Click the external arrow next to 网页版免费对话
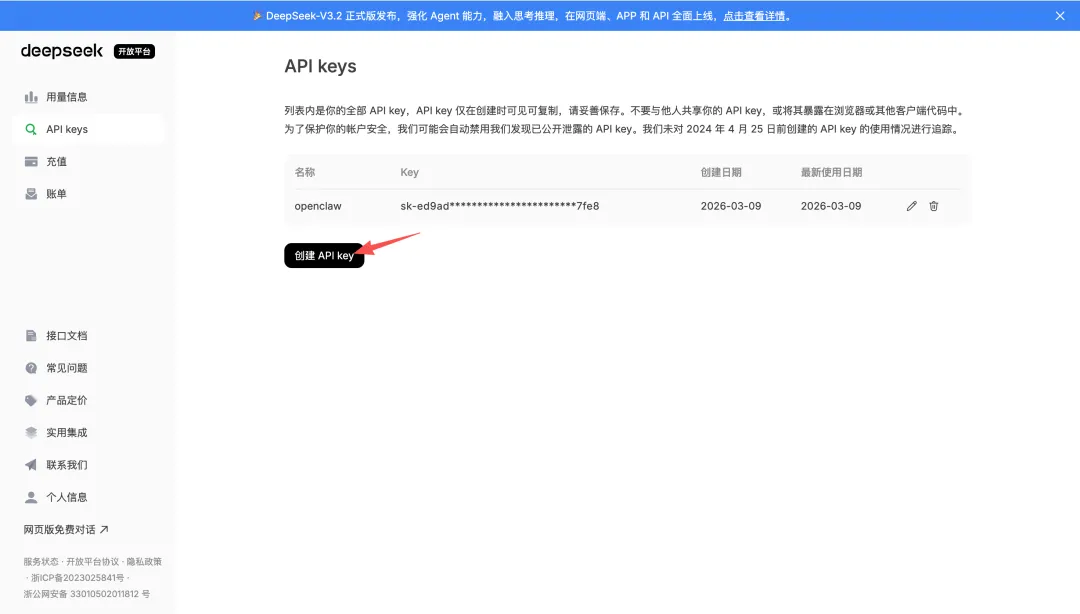This screenshot has height=614, width=1080. tap(104, 530)
